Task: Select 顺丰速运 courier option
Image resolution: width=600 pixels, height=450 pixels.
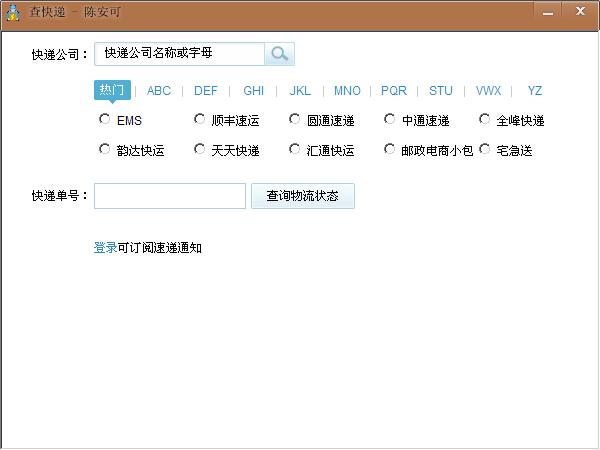Action: [x=199, y=119]
